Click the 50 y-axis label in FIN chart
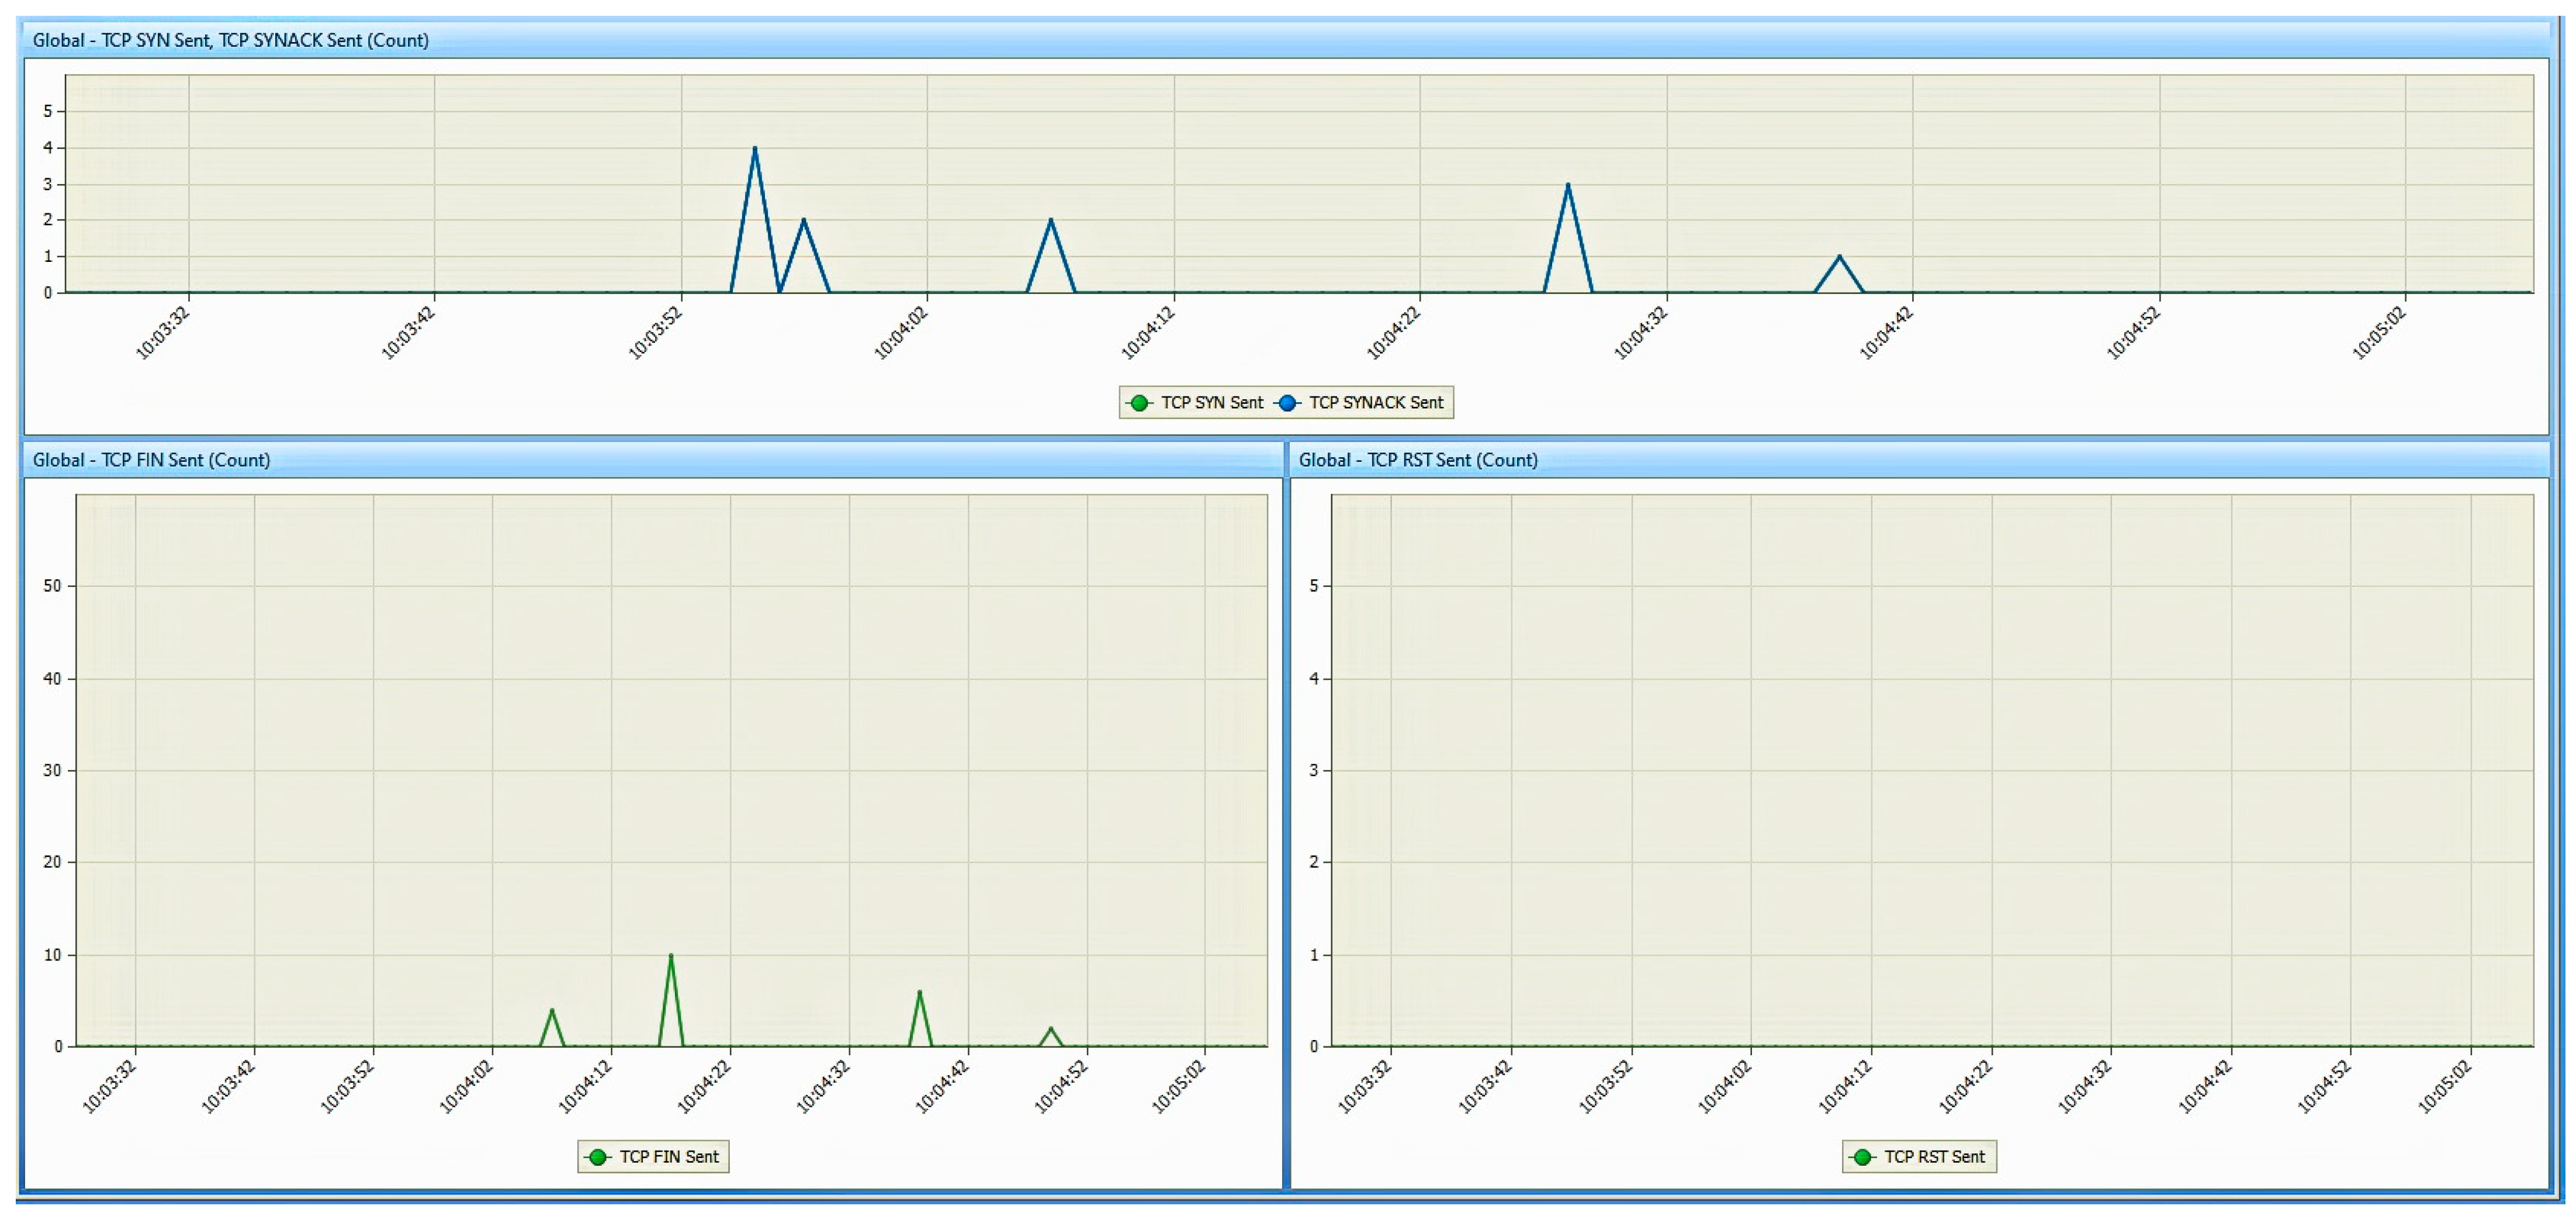 52,586
